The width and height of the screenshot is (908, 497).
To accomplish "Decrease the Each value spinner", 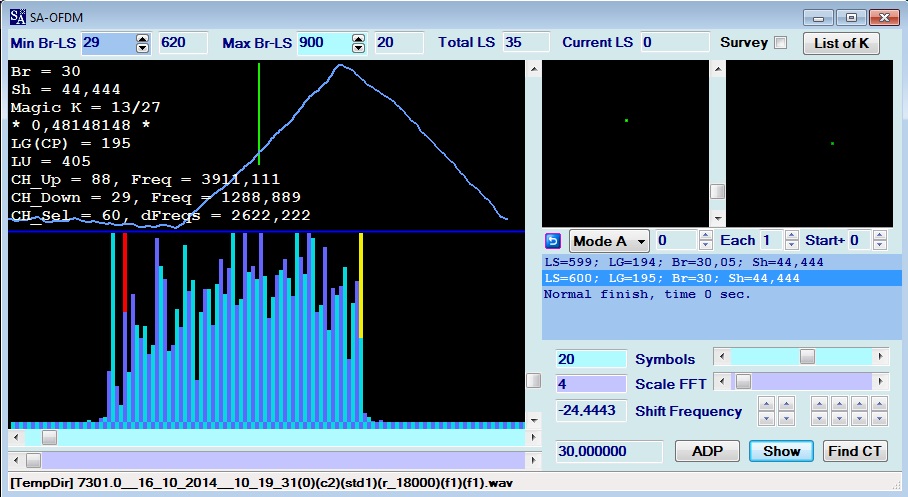I will 792,245.
